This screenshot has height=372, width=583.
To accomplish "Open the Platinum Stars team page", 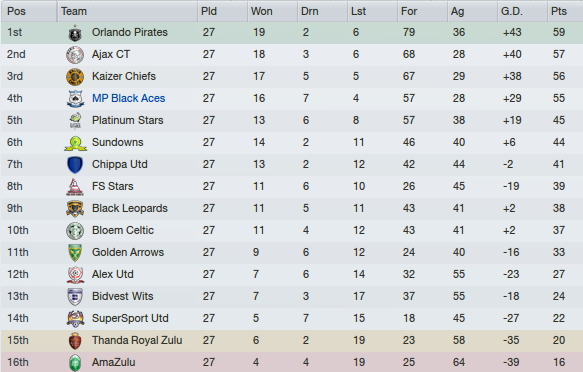I will pos(128,120).
